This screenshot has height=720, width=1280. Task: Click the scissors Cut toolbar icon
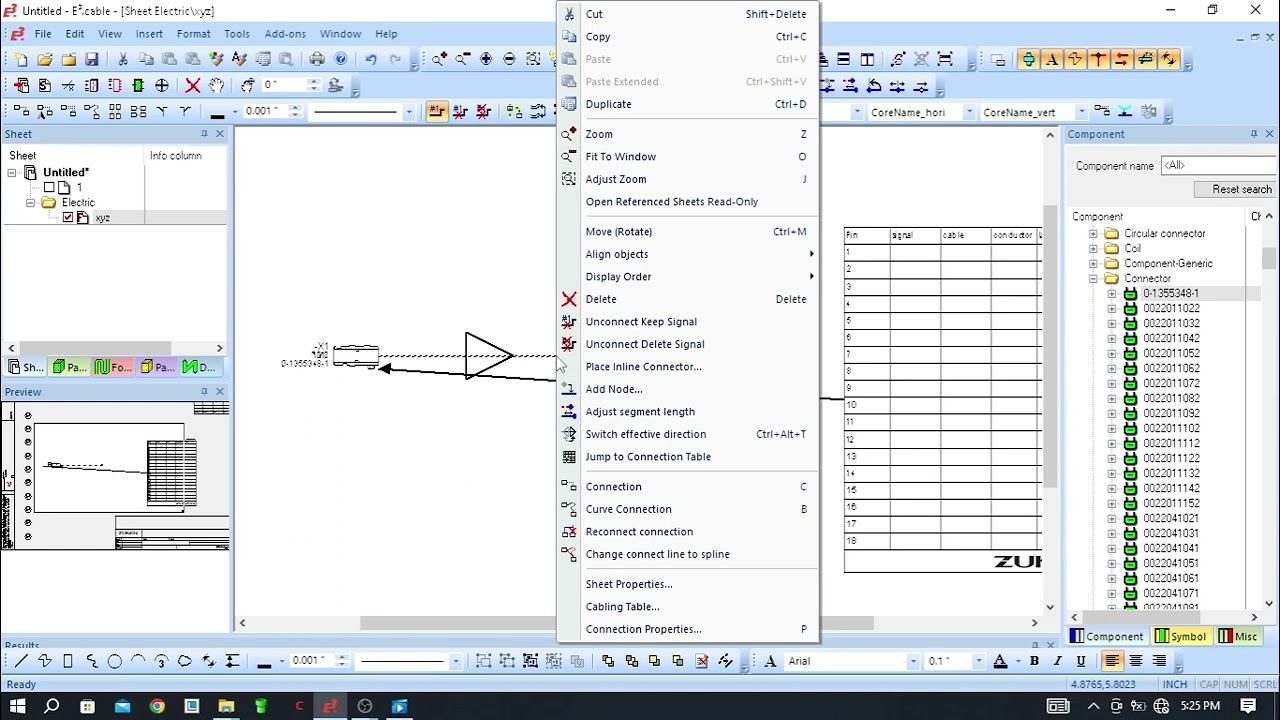pyautogui.click(x=123, y=60)
